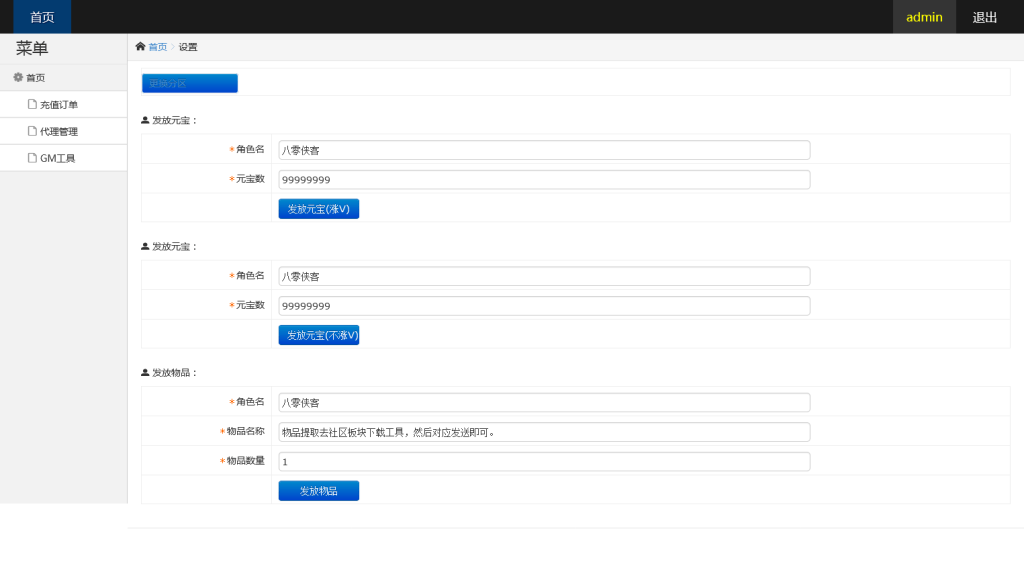Click the file icon next to 充值订单

(x=32, y=104)
